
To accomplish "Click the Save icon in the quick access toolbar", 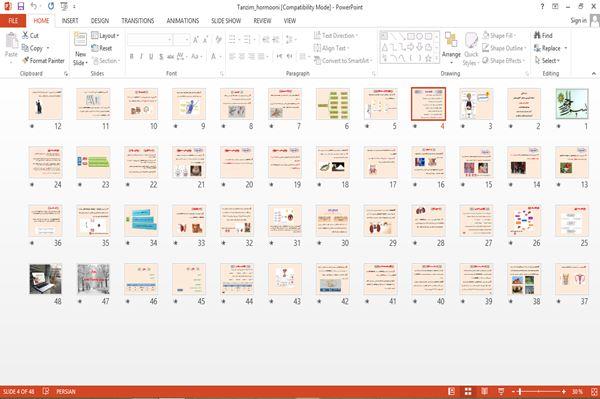I will [21, 7].
